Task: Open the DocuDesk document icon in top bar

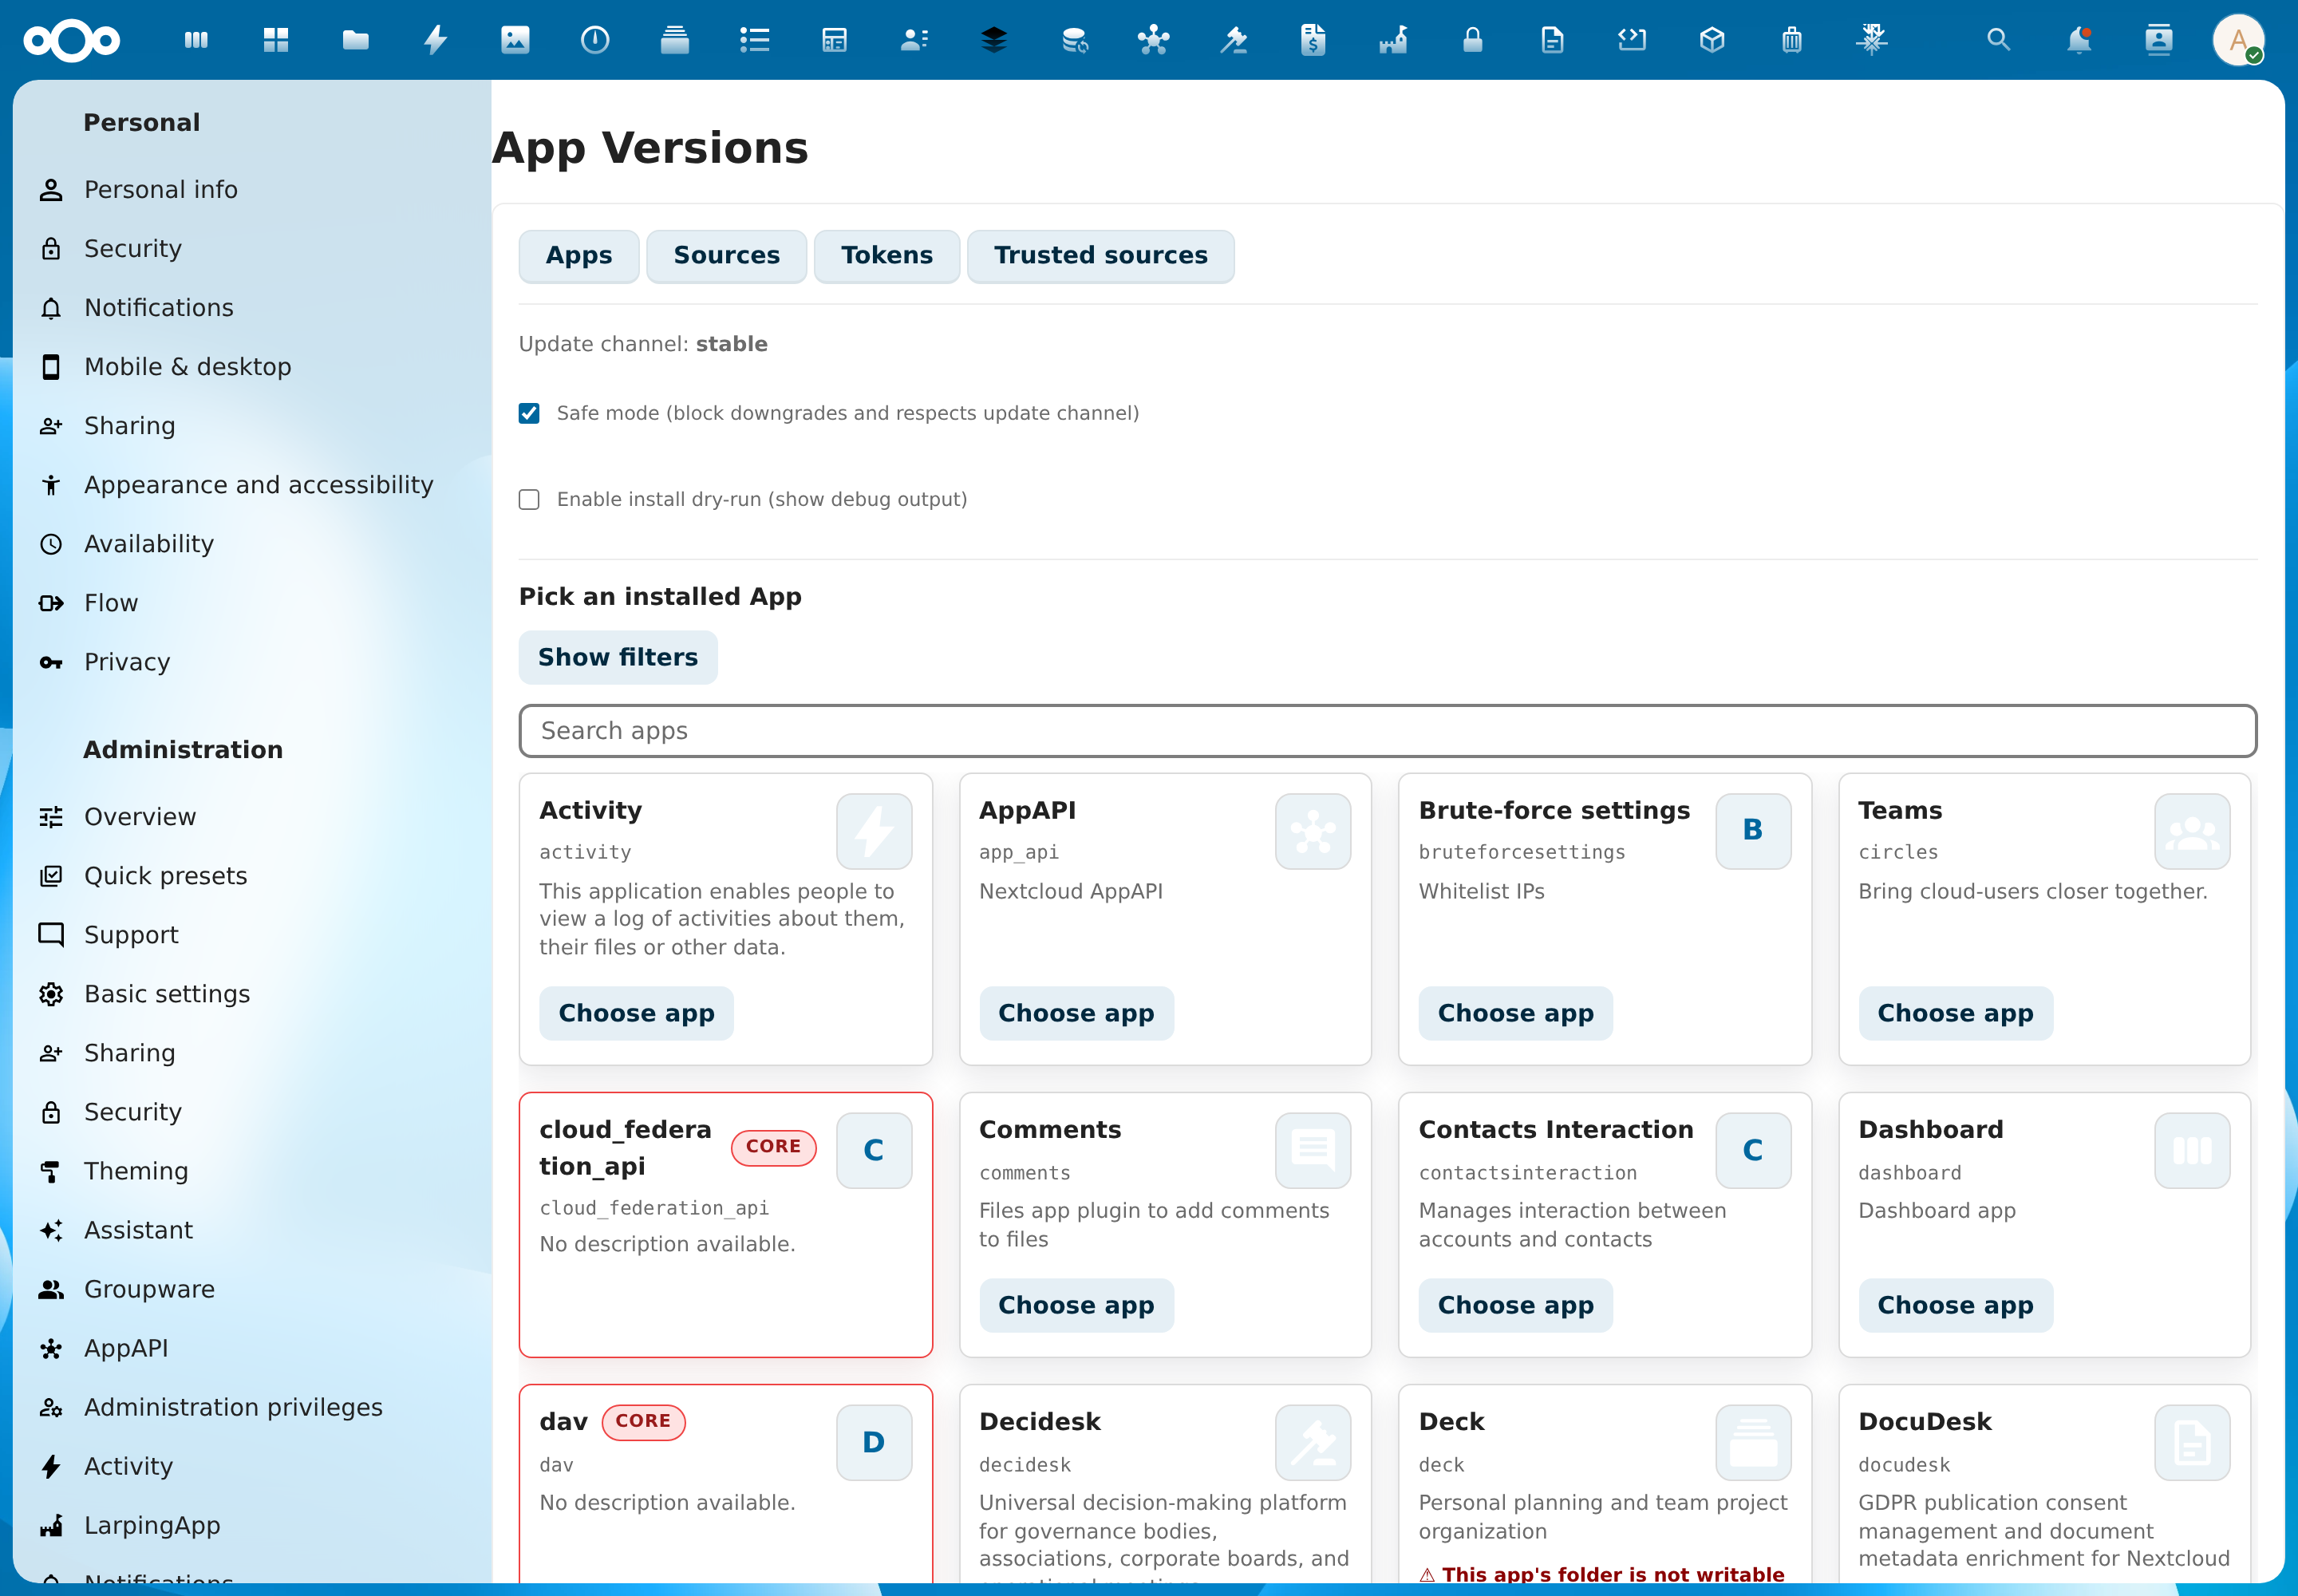Action: (x=1553, y=40)
